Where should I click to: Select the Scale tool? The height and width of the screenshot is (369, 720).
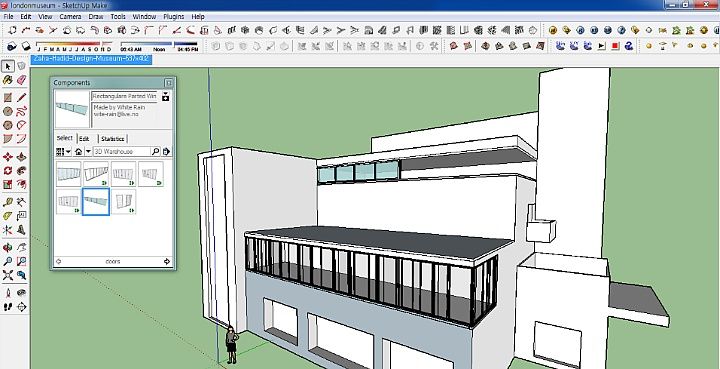click(8, 184)
